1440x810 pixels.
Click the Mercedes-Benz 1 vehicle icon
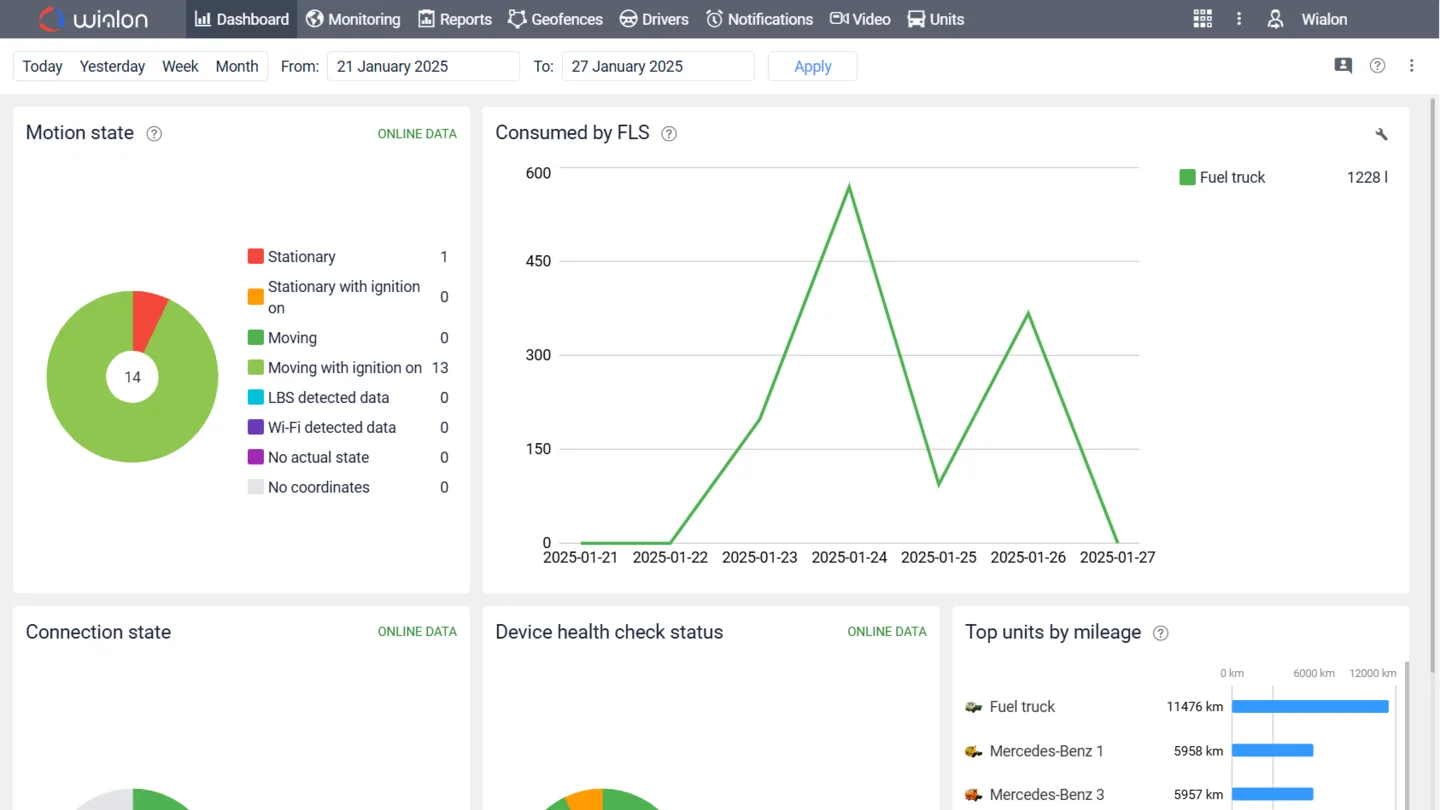pyautogui.click(x=973, y=751)
